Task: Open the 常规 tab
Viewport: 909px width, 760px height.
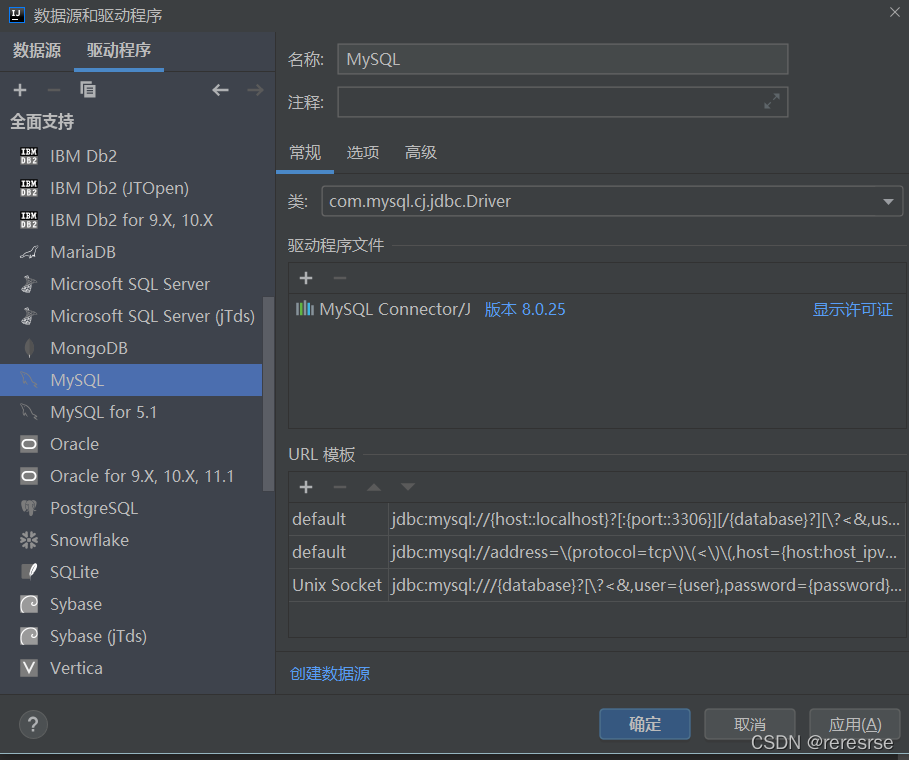Action: [x=305, y=152]
